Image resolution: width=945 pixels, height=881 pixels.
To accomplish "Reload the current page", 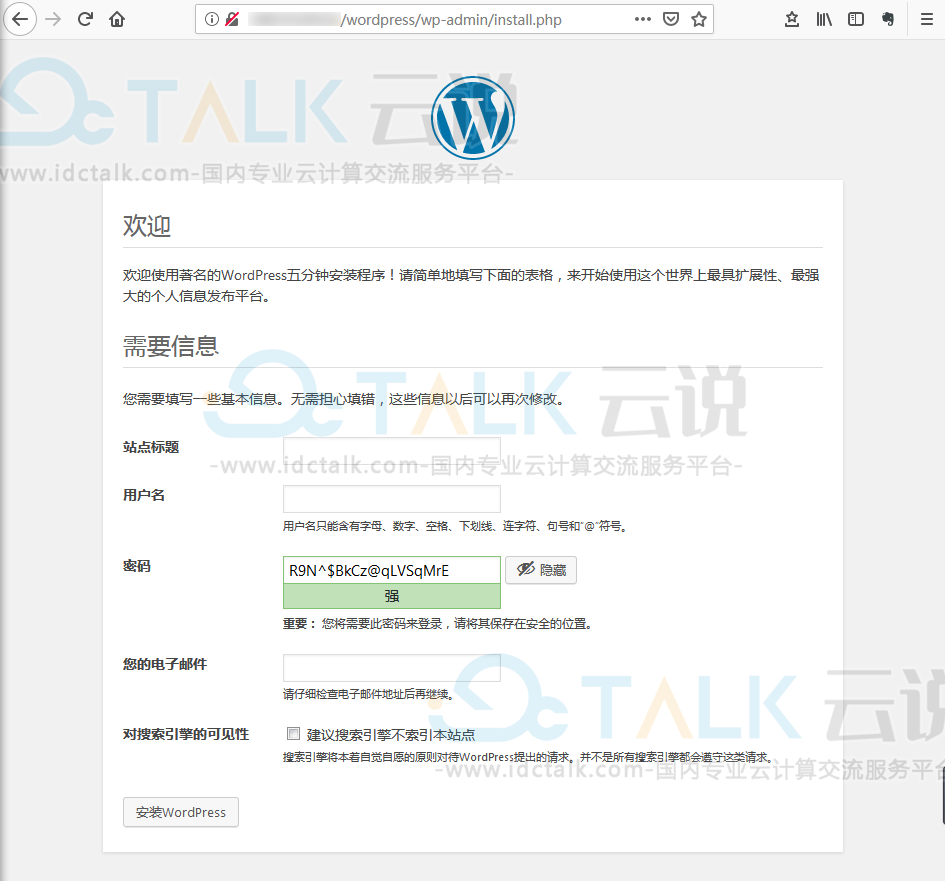I will click(x=85, y=19).
